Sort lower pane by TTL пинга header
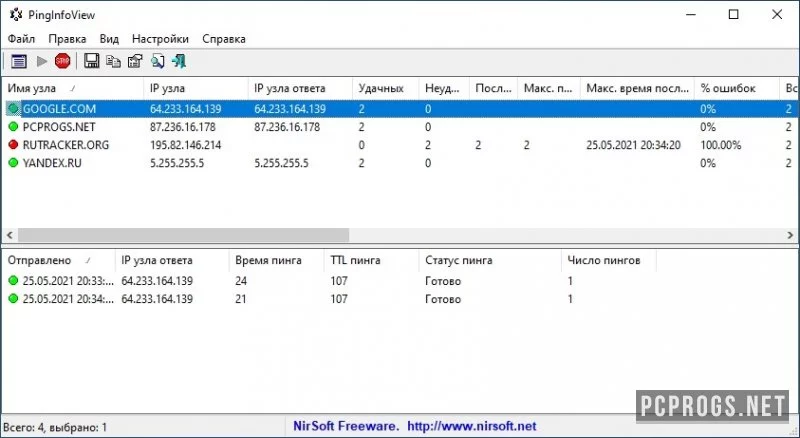 pyautogui.click(x=371, y=260)
